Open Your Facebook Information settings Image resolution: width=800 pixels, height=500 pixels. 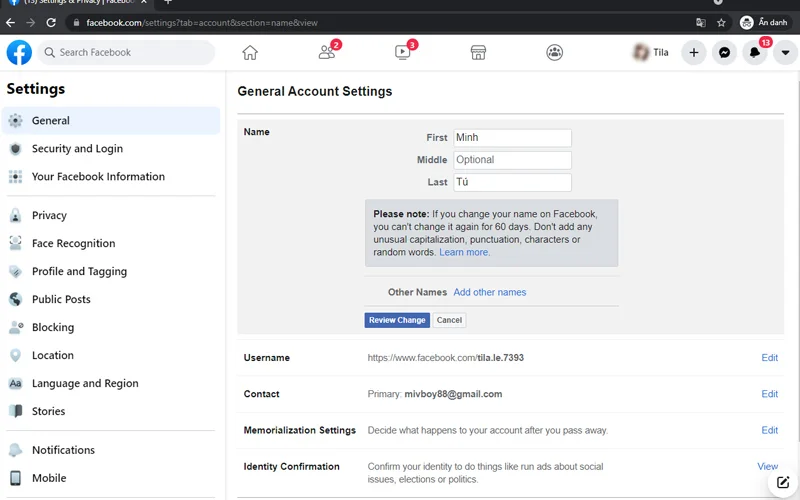(x=111, y=177)
